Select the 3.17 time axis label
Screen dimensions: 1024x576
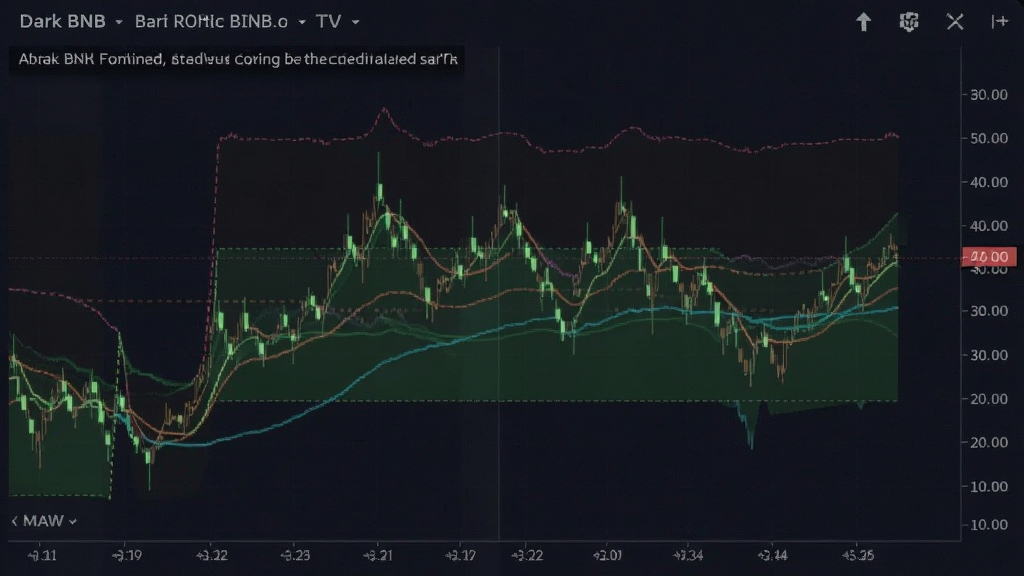click(460, 556)
